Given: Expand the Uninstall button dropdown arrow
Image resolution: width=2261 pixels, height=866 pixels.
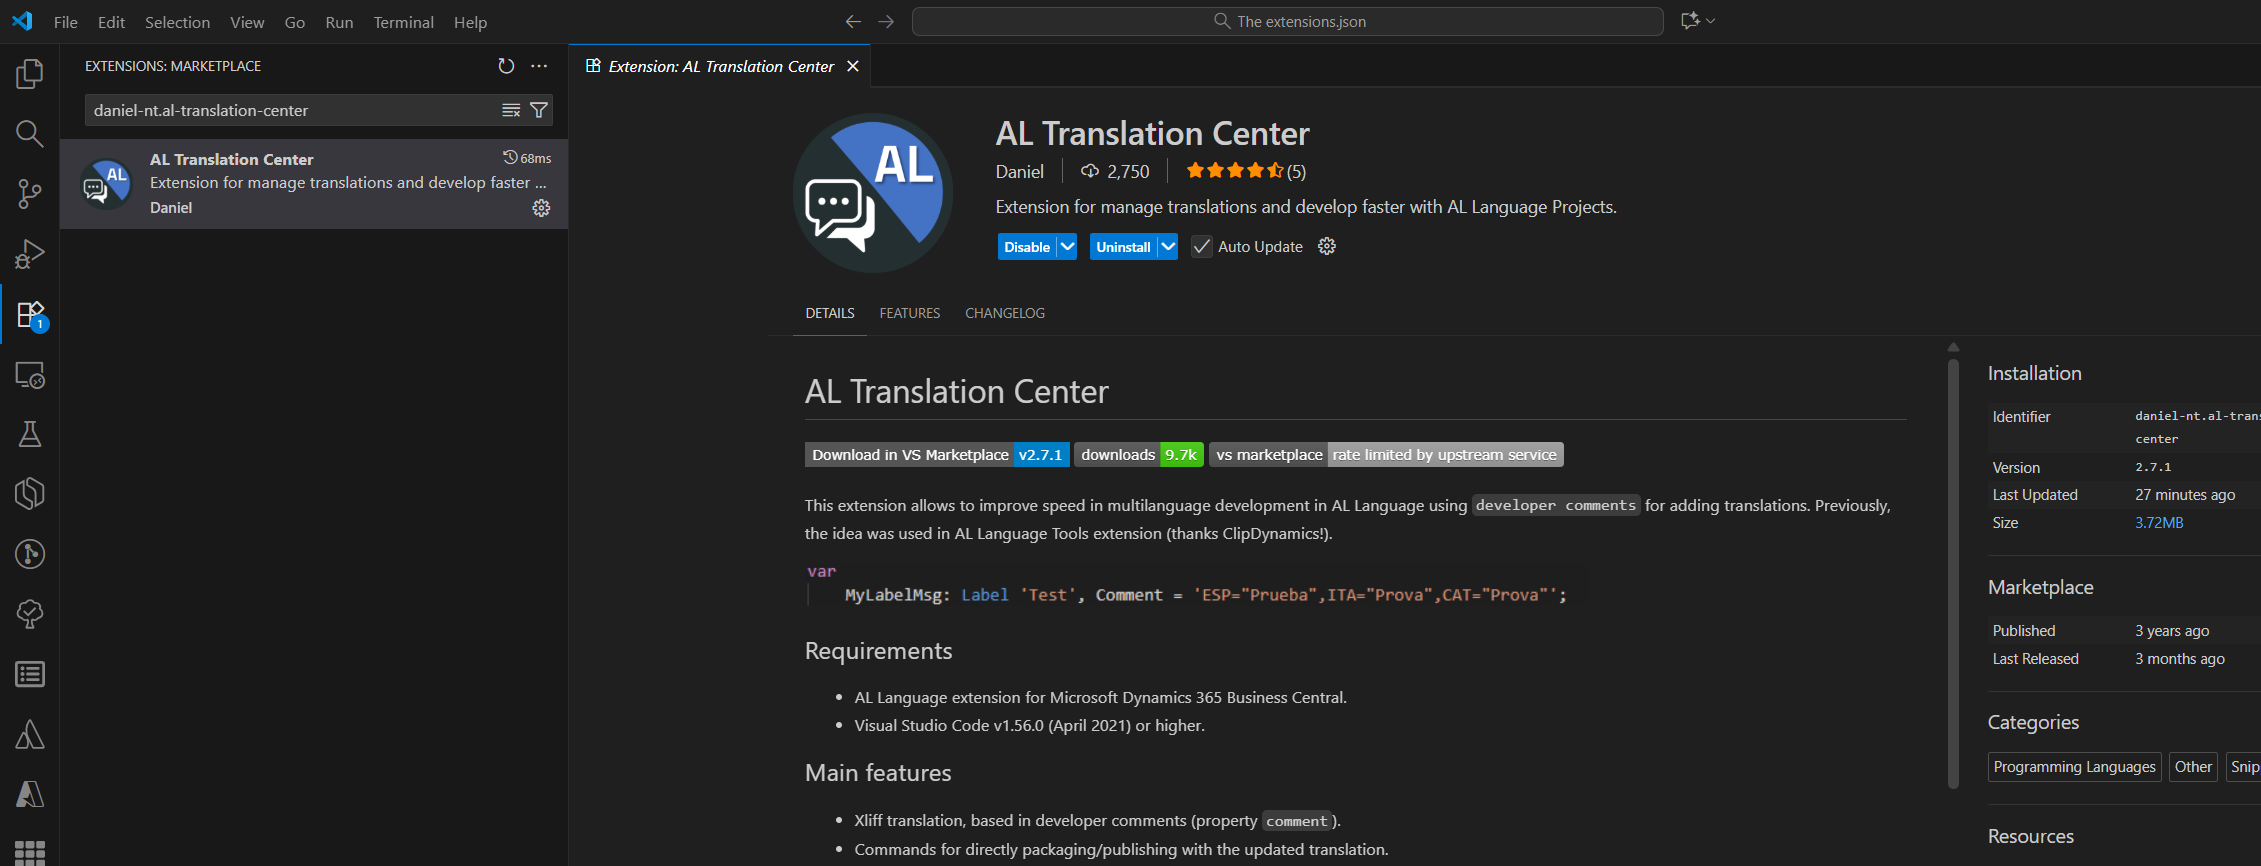Looking at the screenshot, I should (1168, 246).
